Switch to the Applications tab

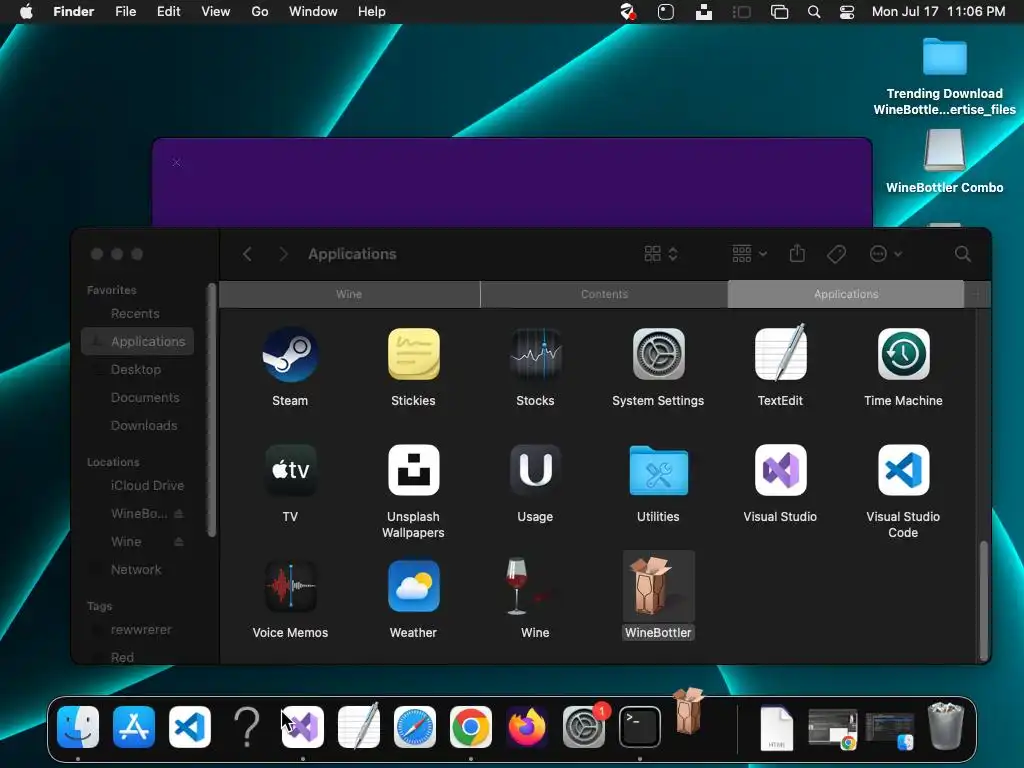tap(846, 294)
